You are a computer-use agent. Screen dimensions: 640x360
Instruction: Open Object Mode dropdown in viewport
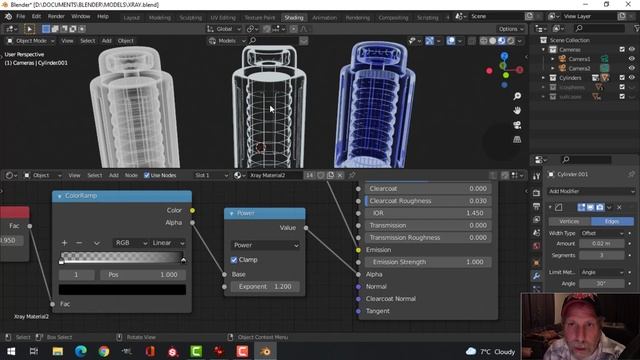(x=31, y=41)
